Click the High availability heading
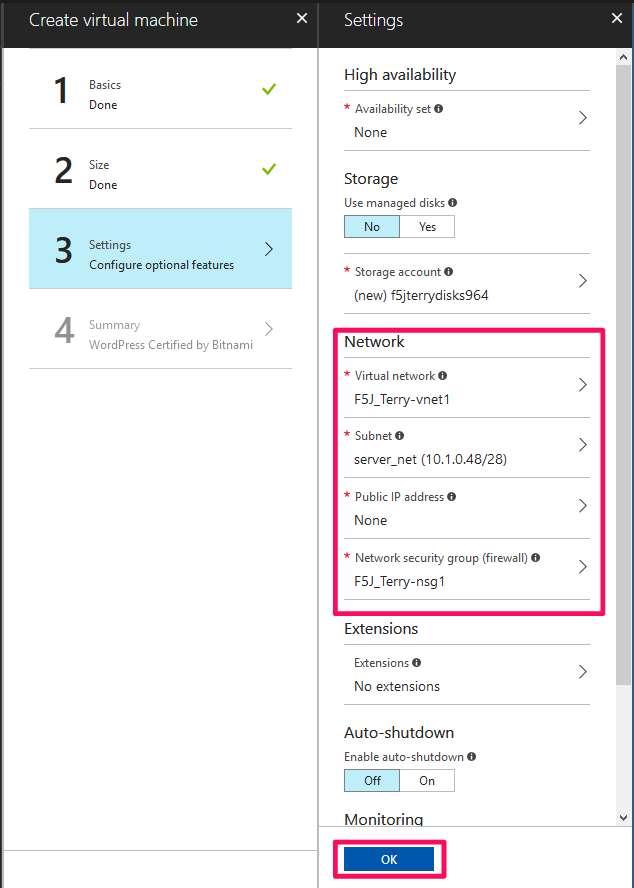 coord(400,75)
